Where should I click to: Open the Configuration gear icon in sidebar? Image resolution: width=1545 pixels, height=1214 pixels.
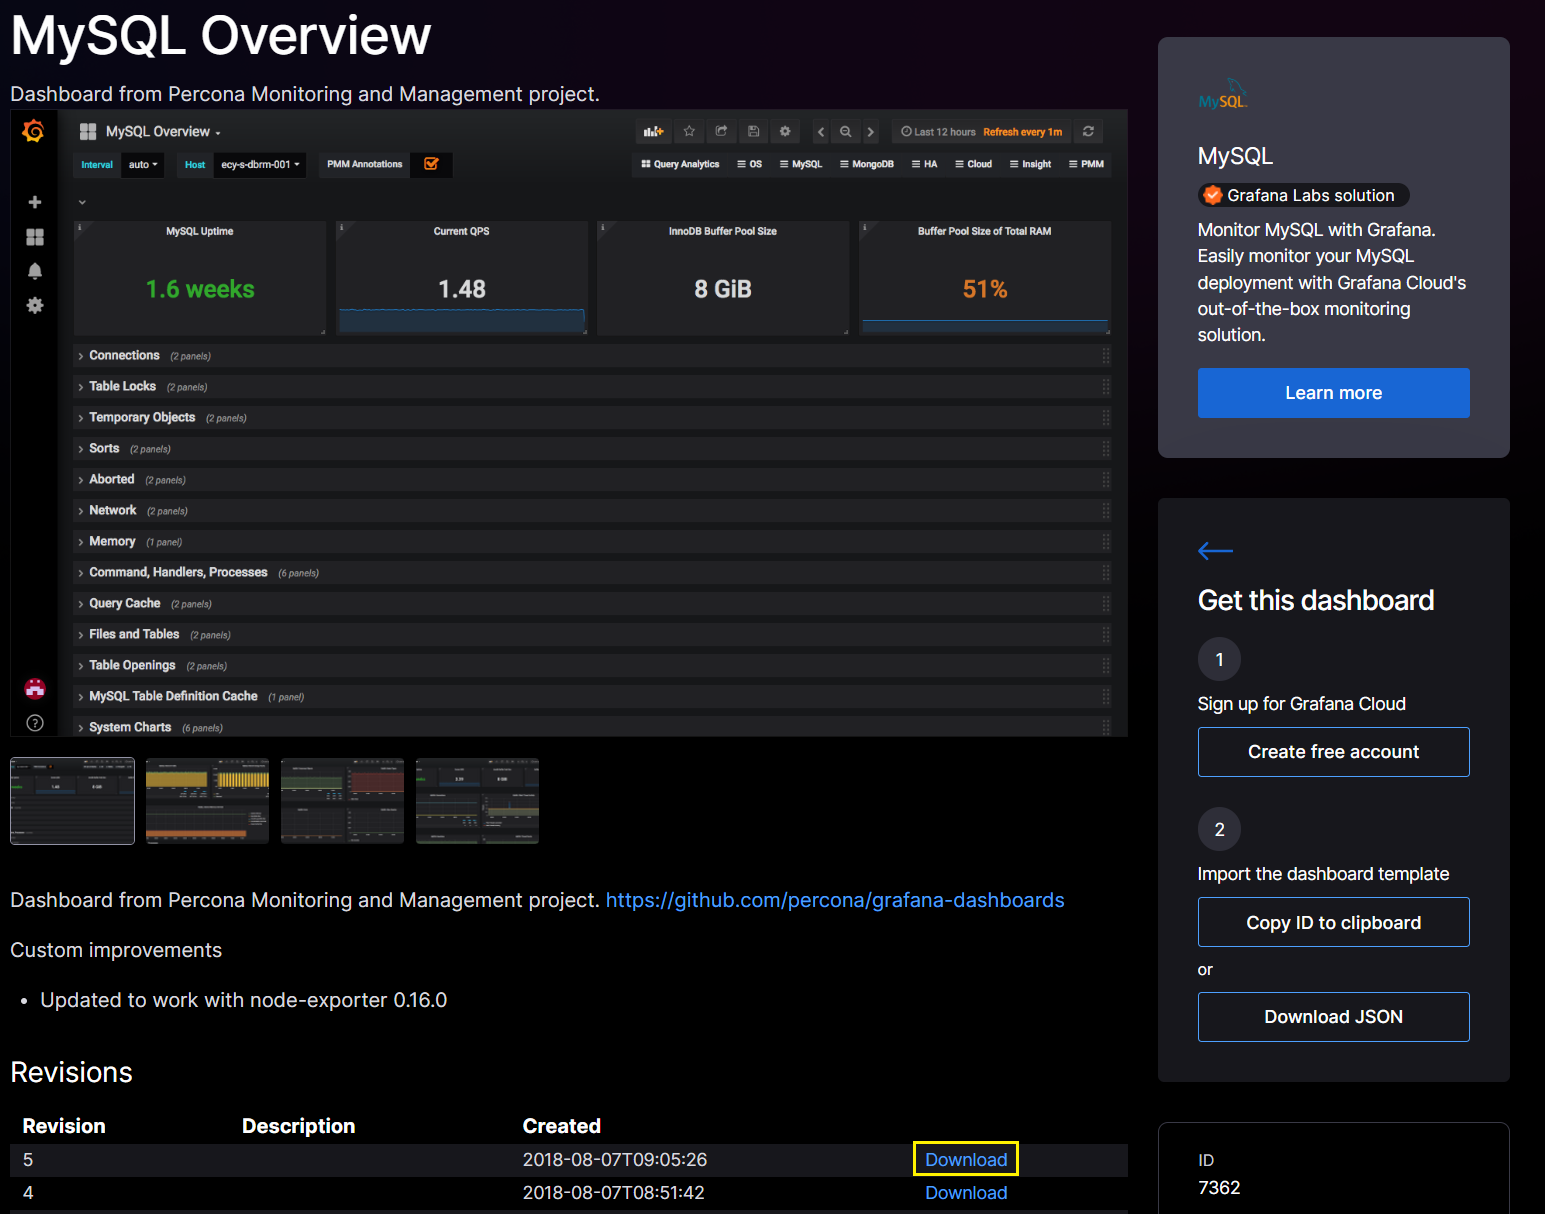pyautogui.click(x=35, y=305)
